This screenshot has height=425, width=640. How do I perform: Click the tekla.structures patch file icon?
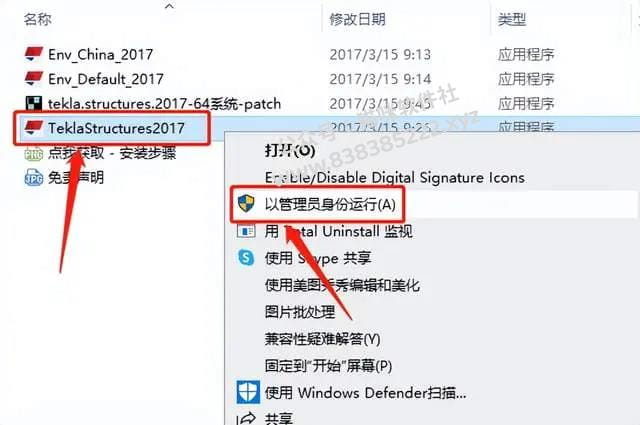point(33,103)
